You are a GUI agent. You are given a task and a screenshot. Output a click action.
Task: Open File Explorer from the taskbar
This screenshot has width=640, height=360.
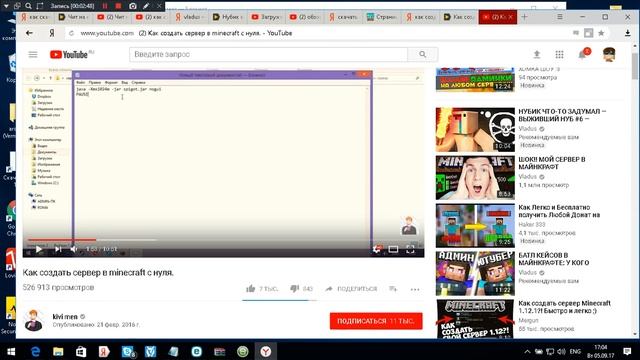[x=58, y=351]
